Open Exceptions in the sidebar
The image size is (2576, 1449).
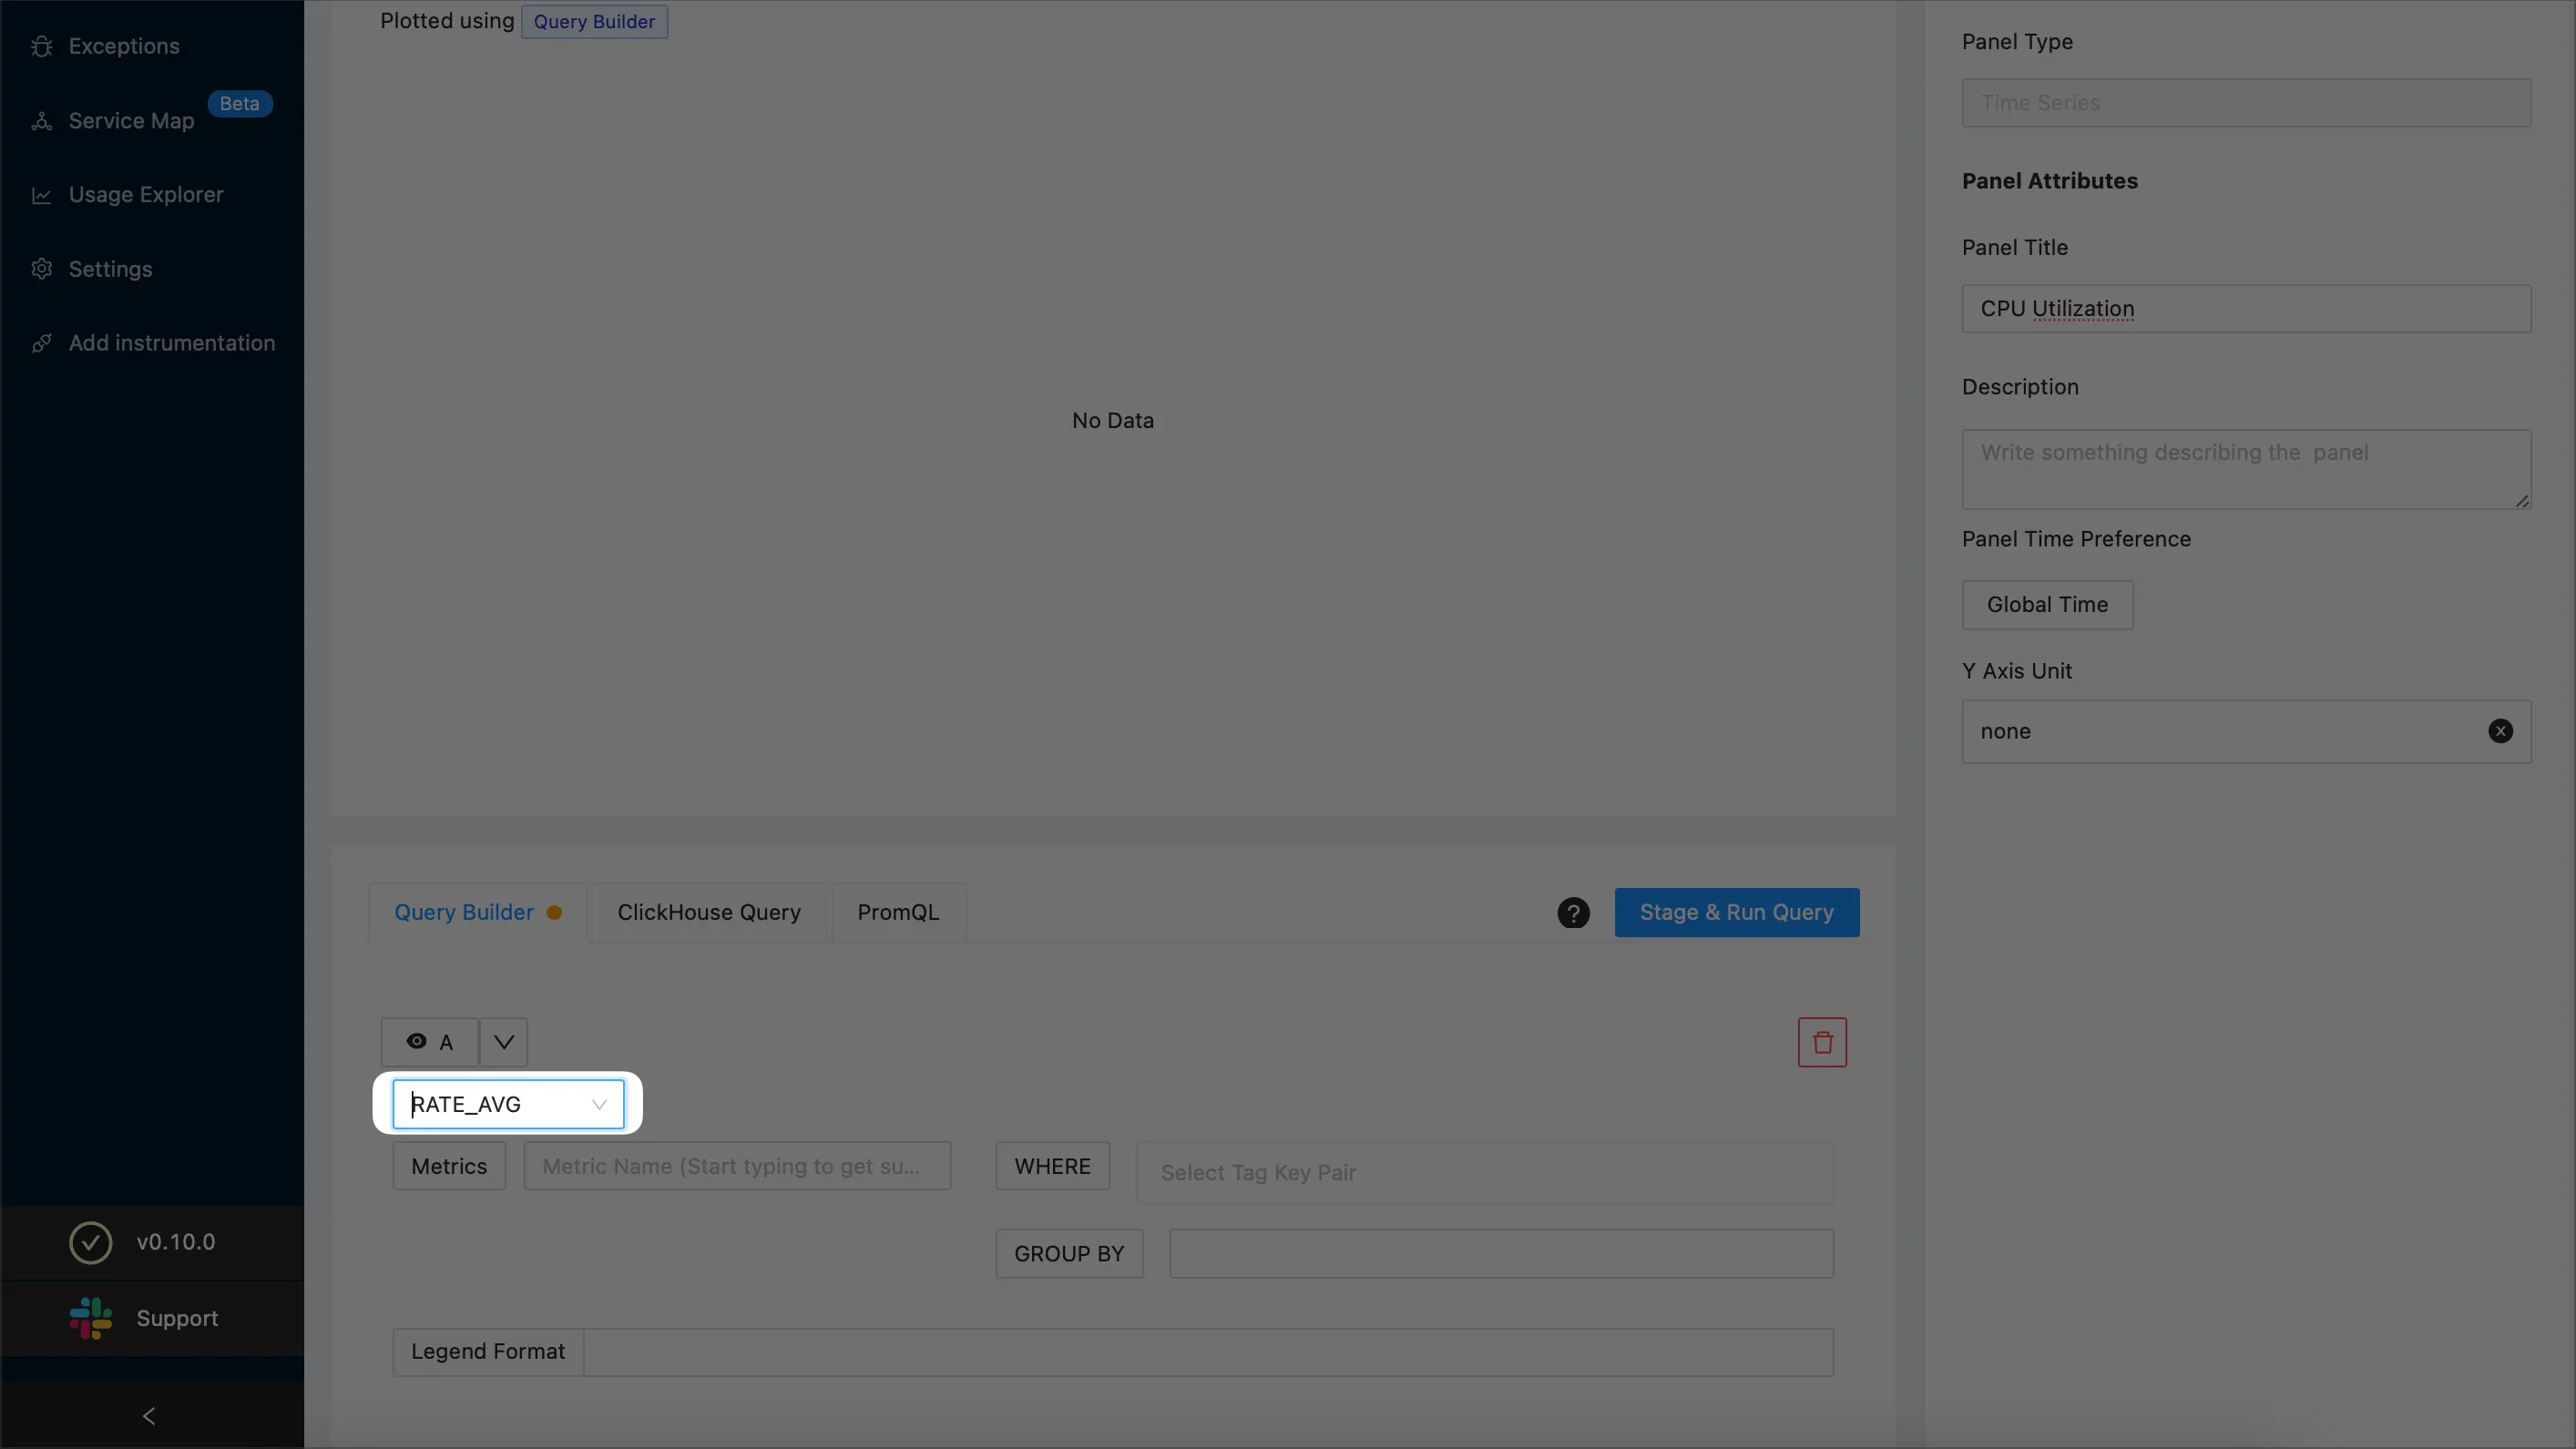click(124, 46)
